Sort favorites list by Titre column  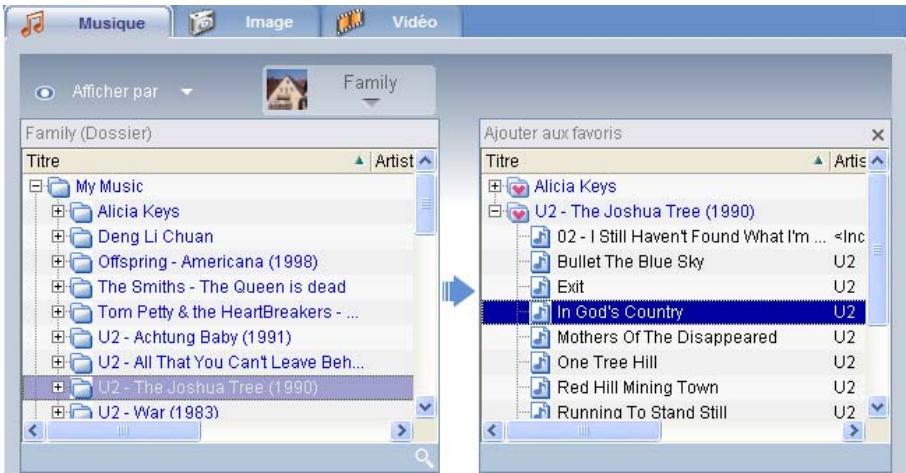point(655,161)
